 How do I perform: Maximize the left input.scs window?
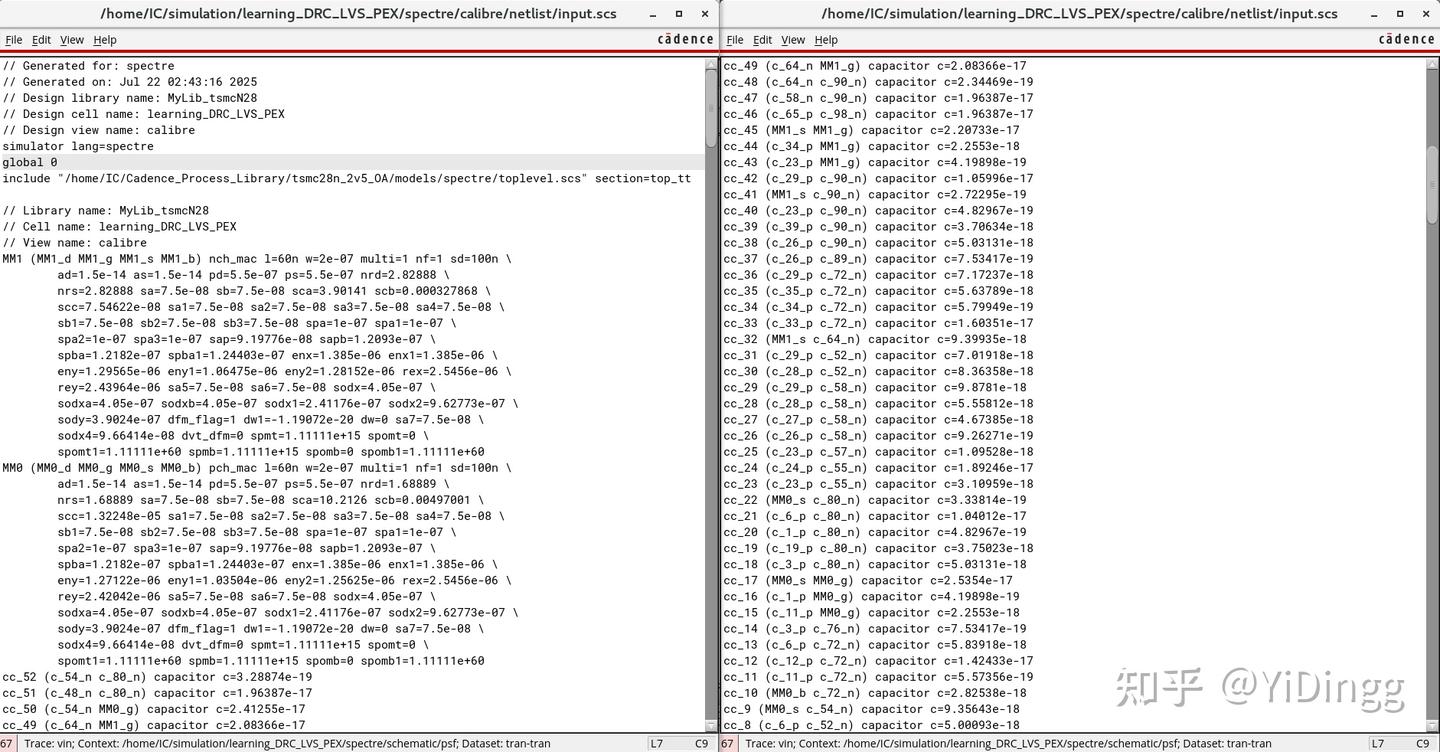click(x=679, y=14)
